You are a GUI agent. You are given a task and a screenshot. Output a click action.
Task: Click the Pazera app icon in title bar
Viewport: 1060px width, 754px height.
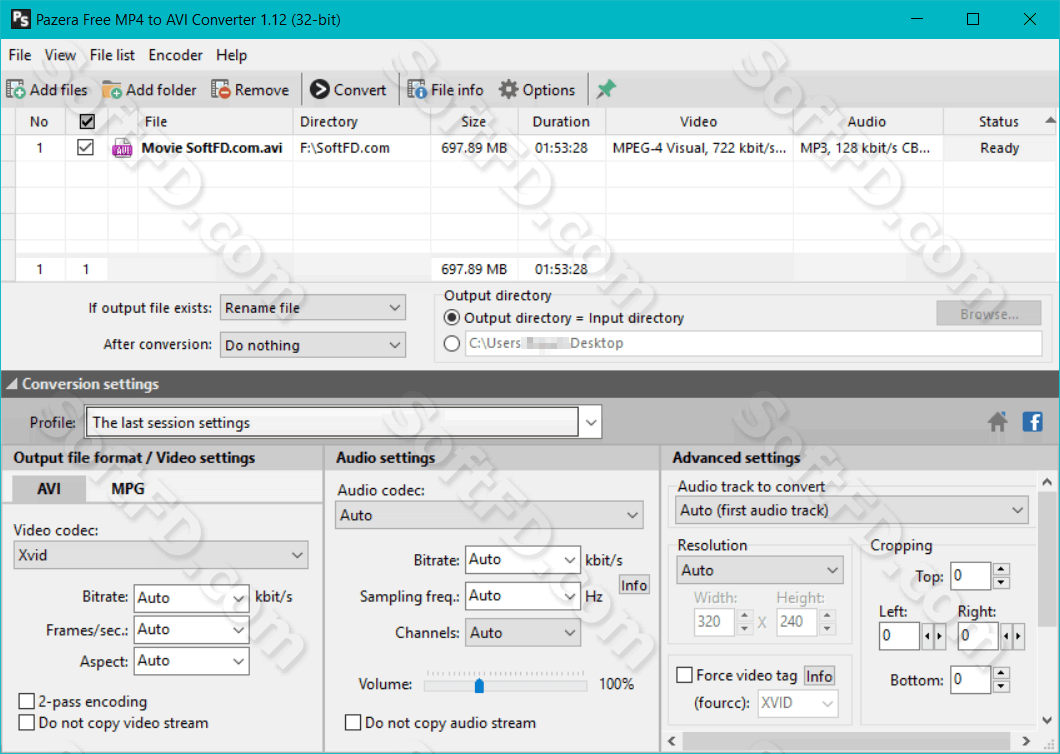click(20, 19)
